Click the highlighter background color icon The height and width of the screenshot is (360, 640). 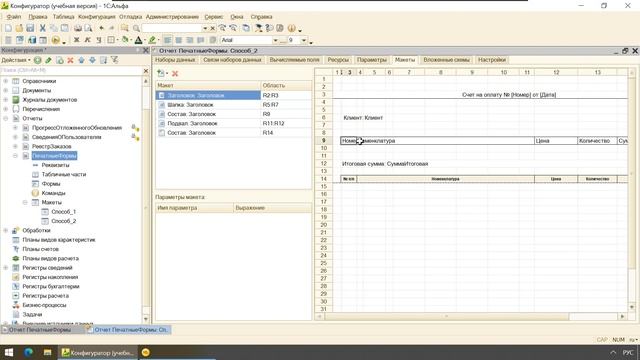(152, 40)
